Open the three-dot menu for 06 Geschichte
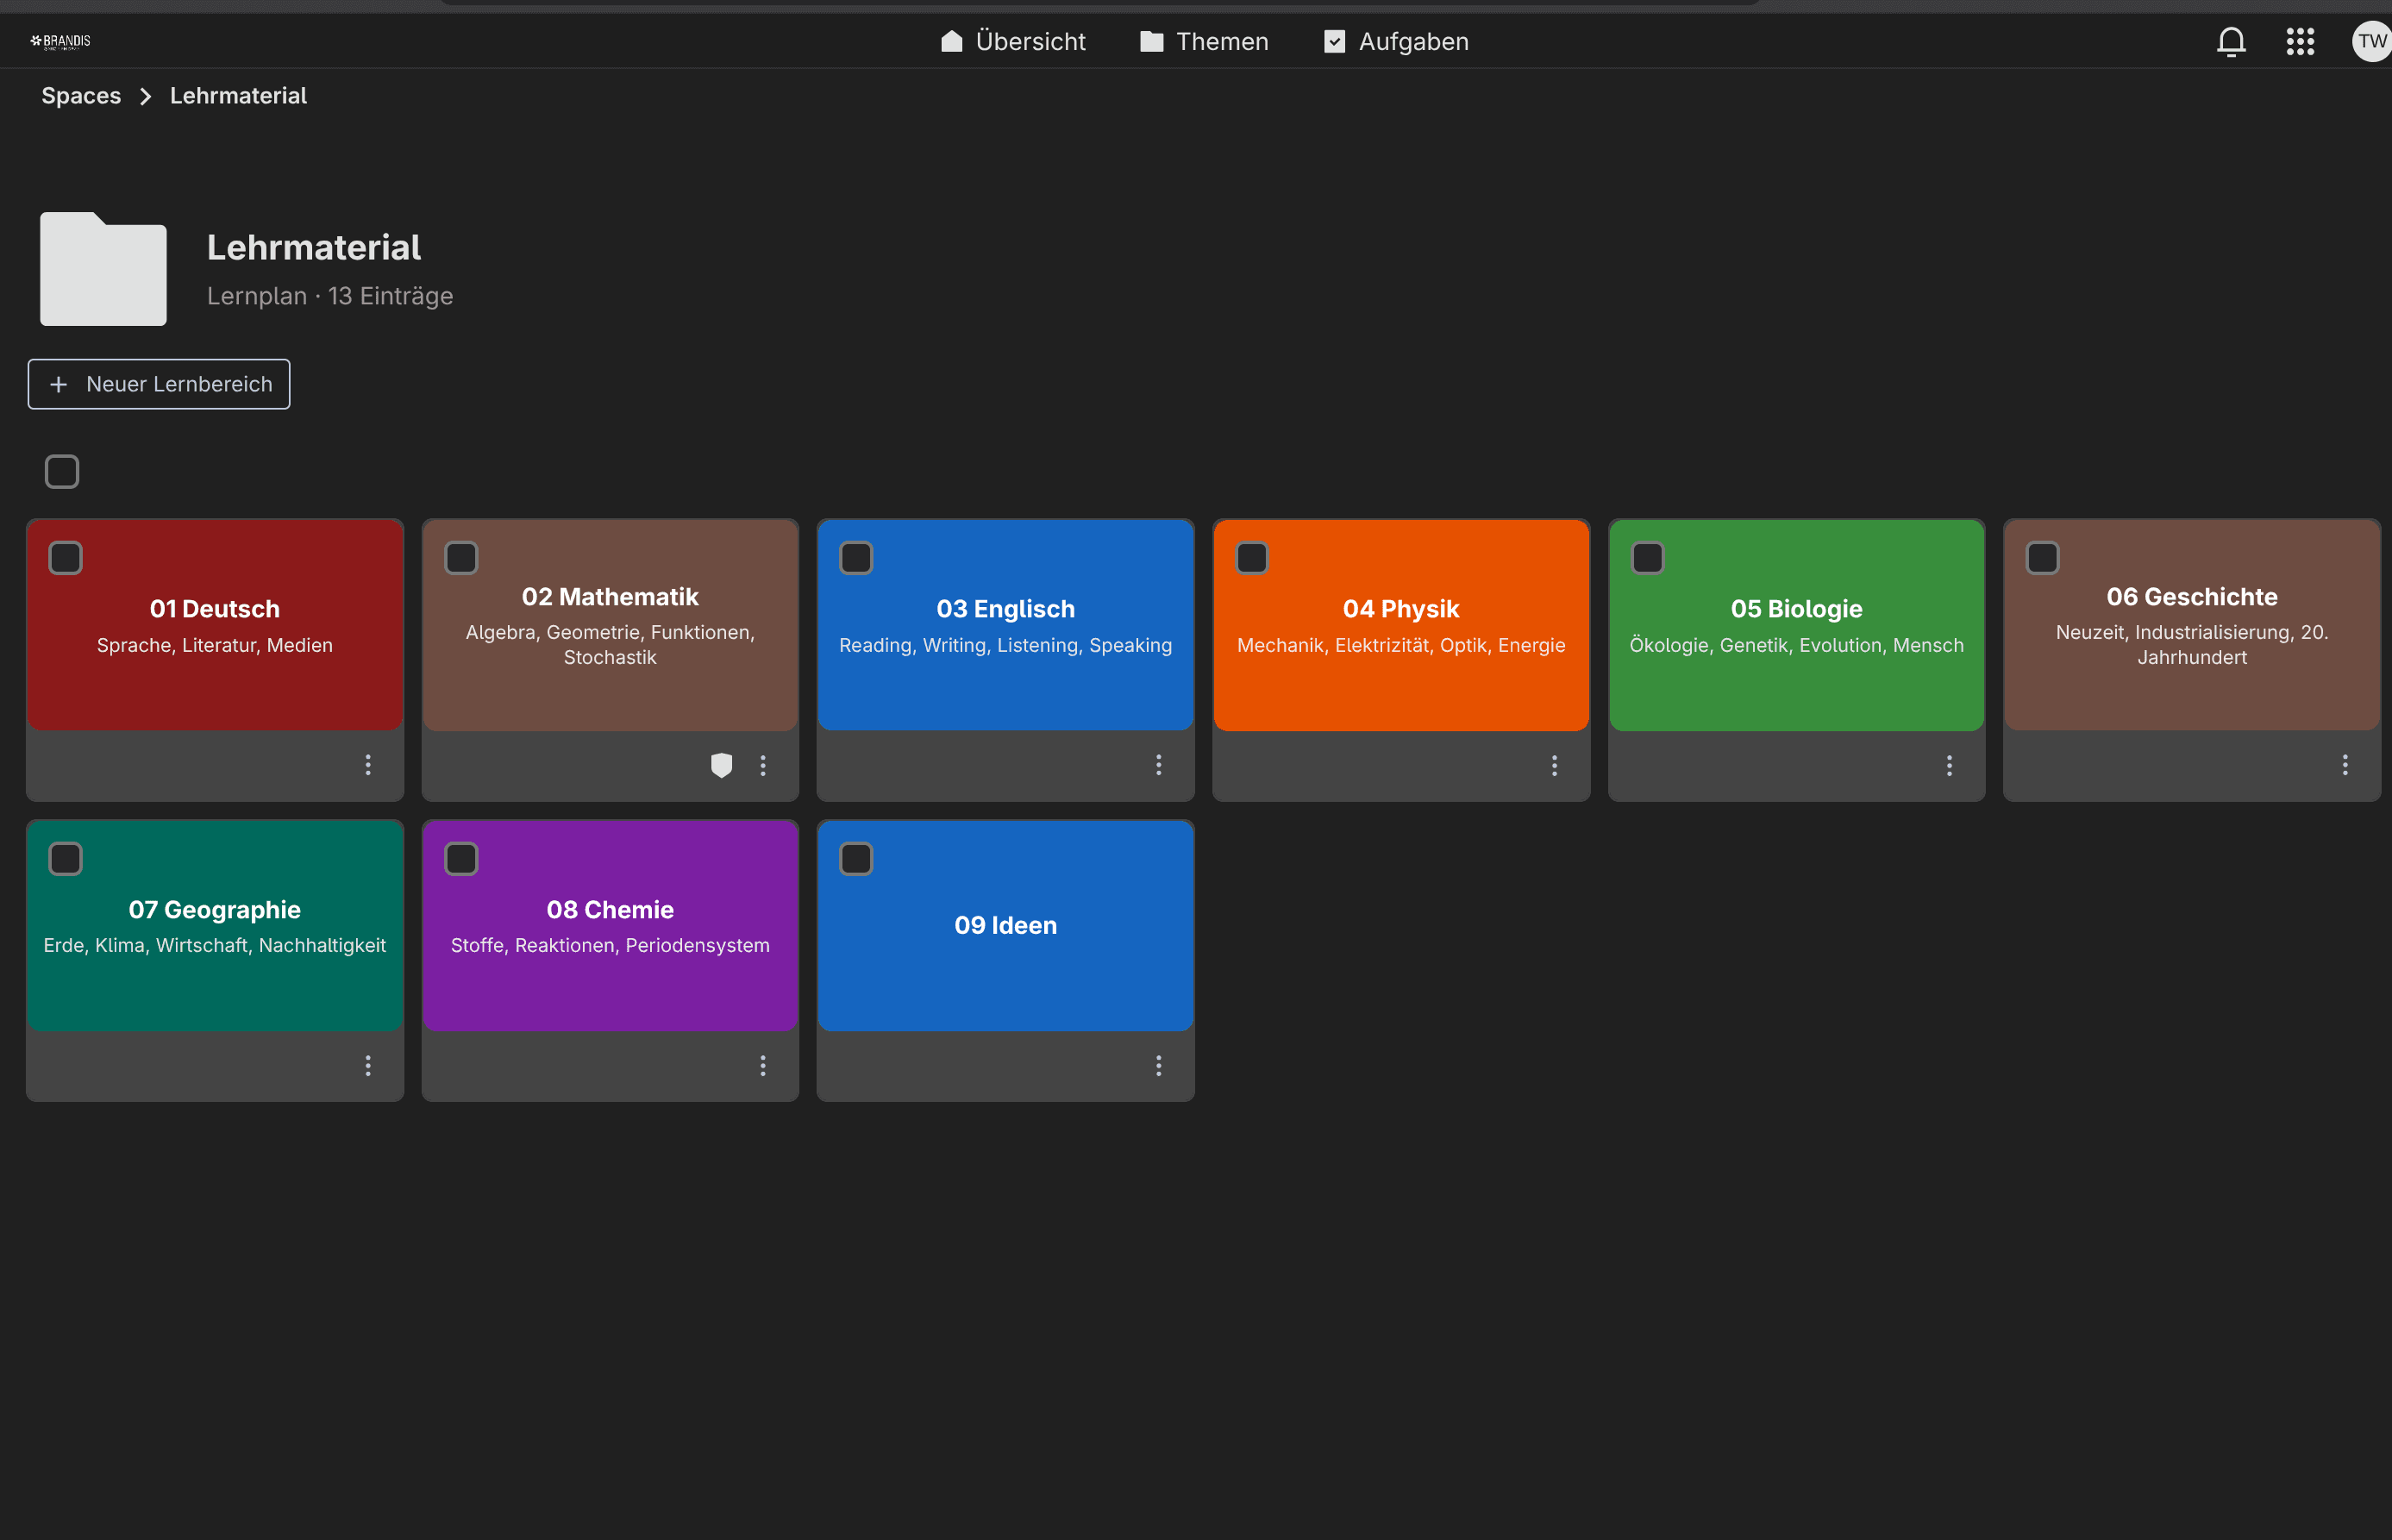 point(2345,765)
